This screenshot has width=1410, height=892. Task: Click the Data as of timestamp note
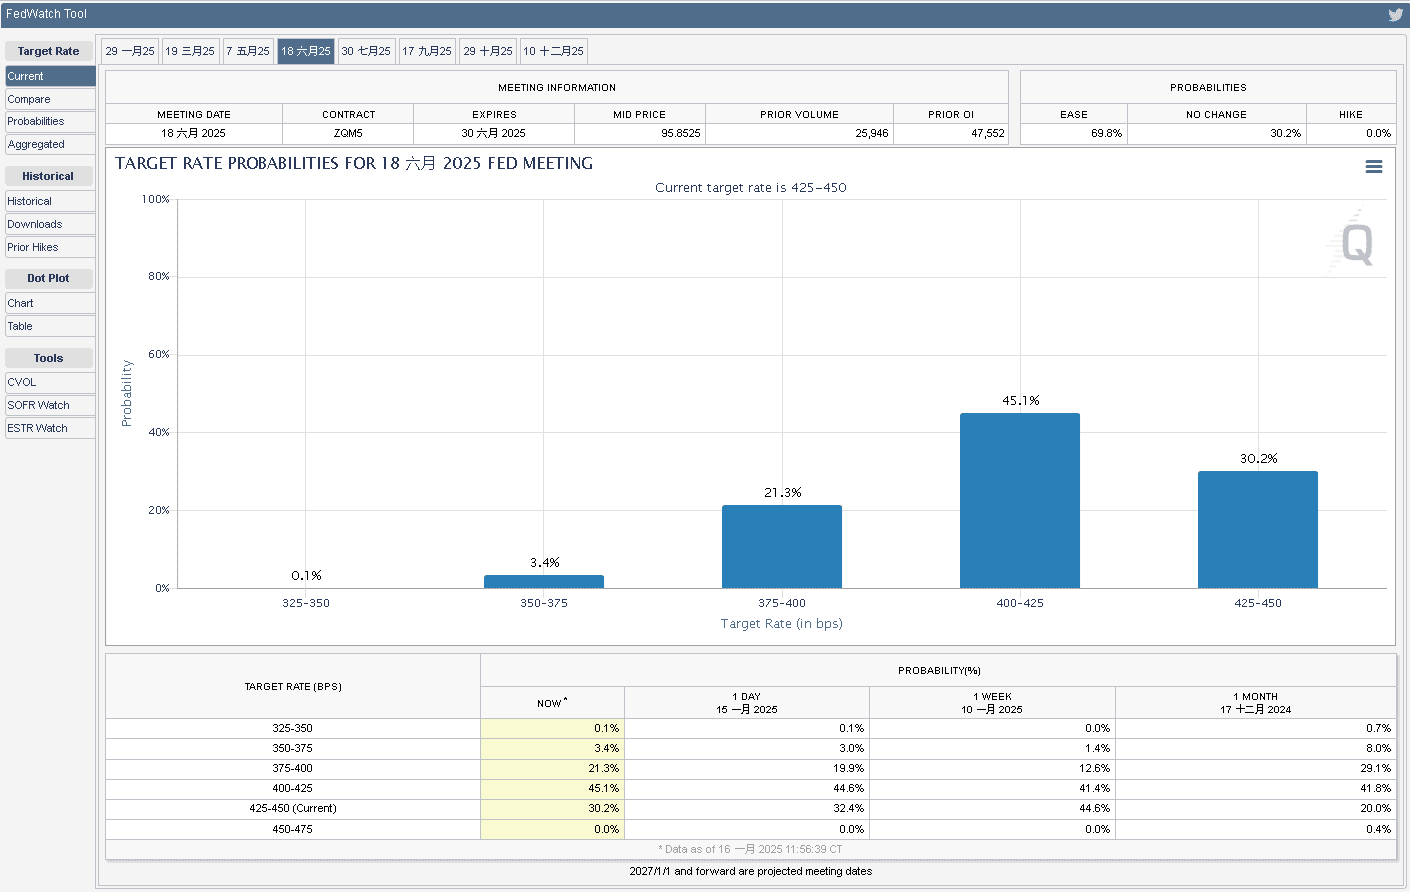pos(751,849)
